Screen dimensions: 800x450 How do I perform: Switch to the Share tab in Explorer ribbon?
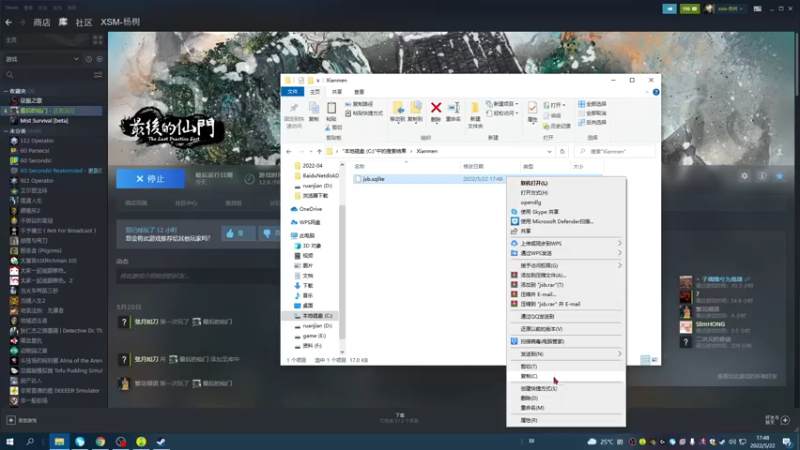click(x=337, y=92)
